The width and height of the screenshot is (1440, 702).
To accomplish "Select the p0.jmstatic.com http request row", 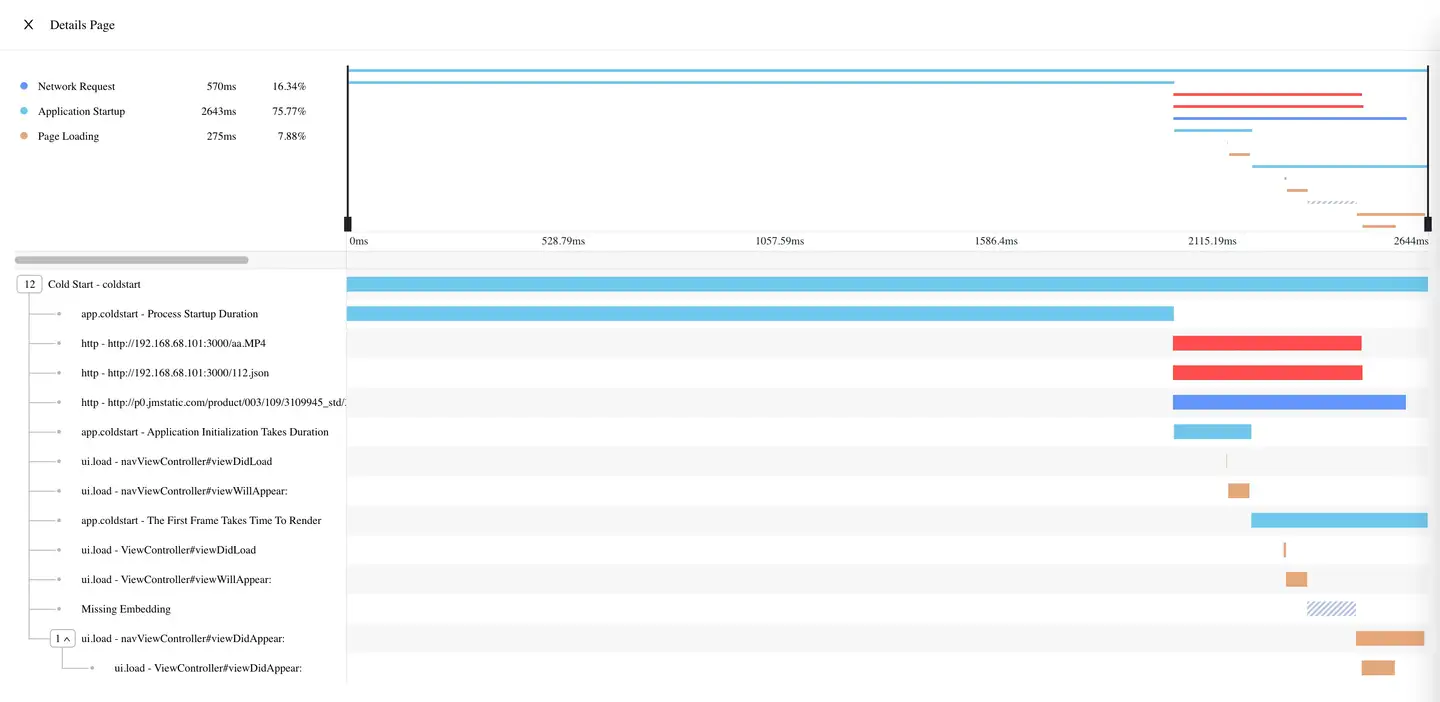I will [x=213, y=403].
